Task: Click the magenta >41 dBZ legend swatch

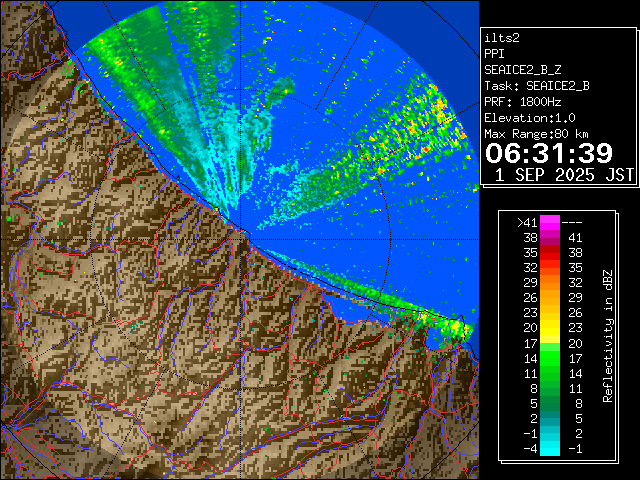Action: point(550,222)
